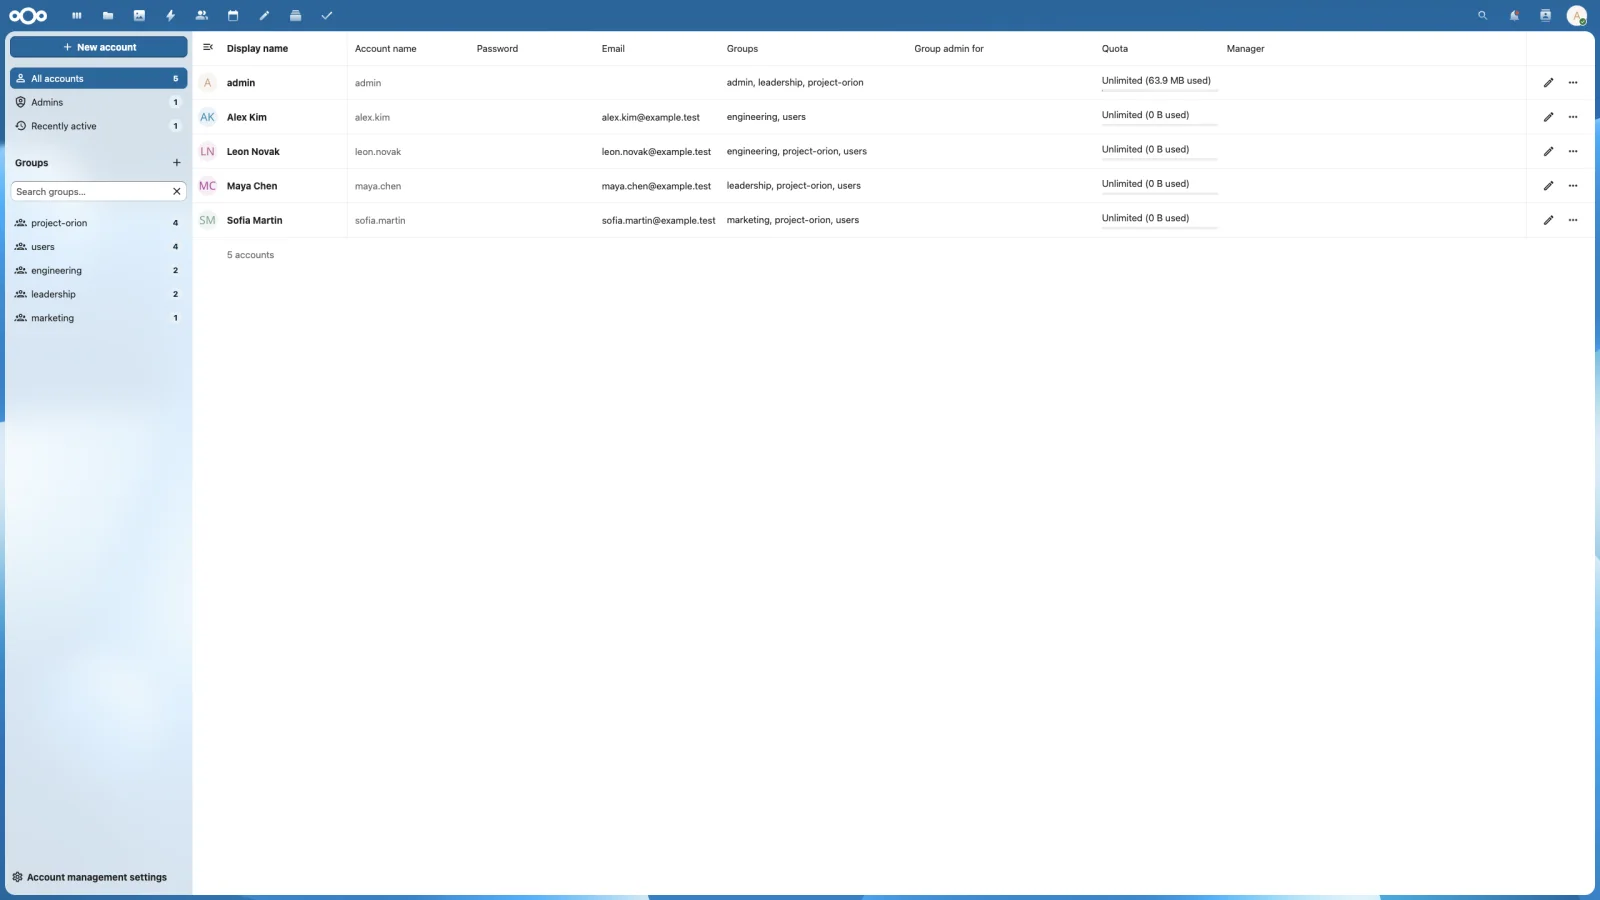Click the Quota column header
The height and width of the screenshot is (900, 1600).
[x=1115, y=48]
